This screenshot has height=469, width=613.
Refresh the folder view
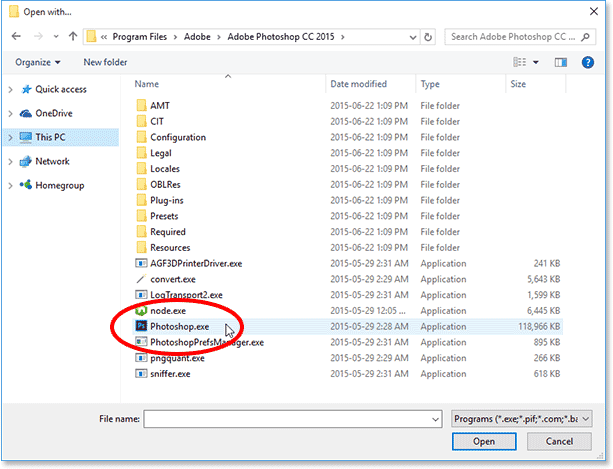tap(428, 37)
